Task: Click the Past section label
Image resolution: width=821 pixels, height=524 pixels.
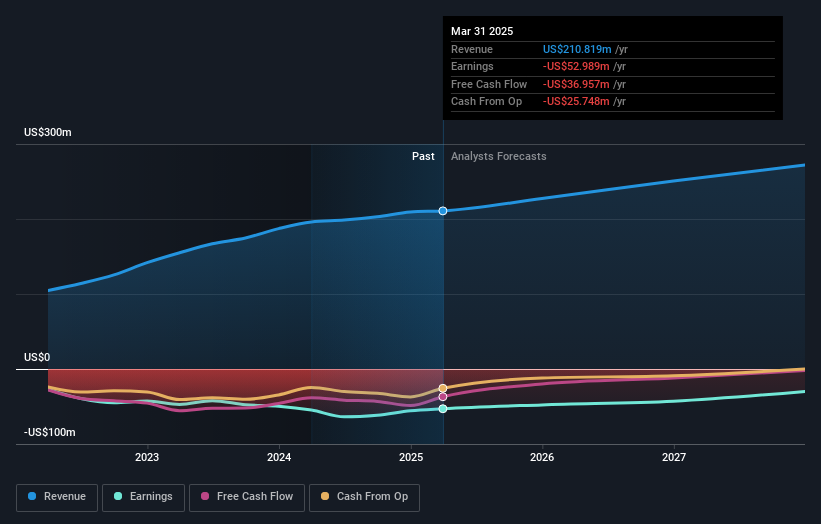Action: [423, 157]
